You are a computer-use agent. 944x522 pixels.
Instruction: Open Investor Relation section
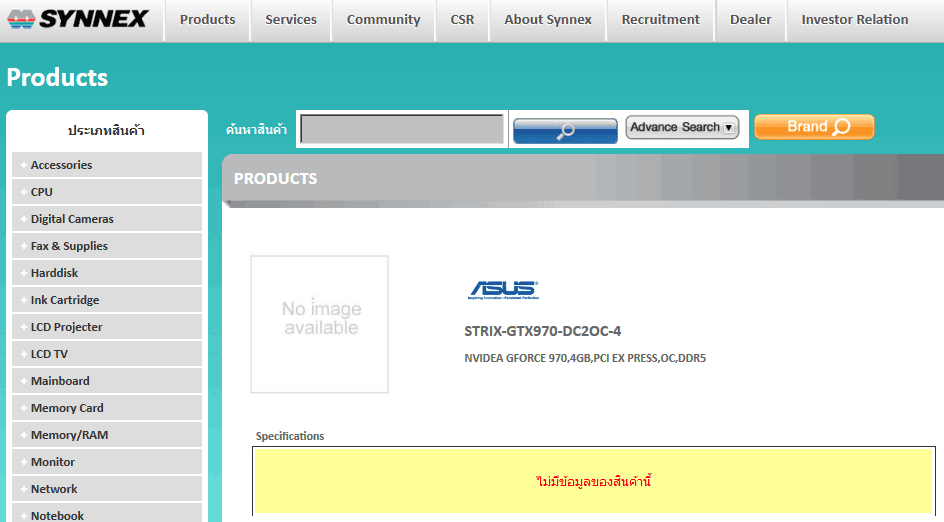[x=854, y=20]
